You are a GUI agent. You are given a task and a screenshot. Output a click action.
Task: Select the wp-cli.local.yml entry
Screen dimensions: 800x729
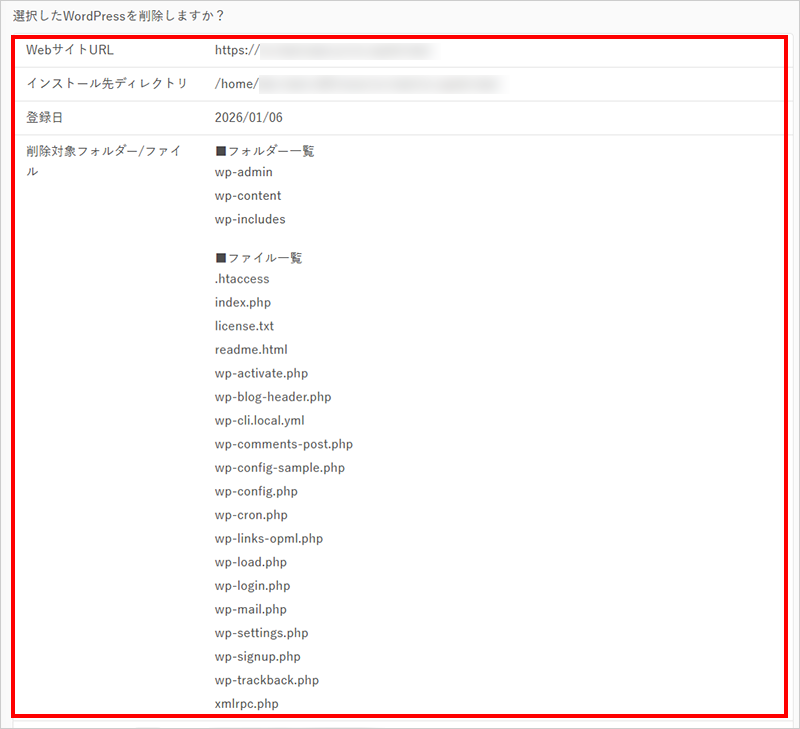click(x=258, y=420)
